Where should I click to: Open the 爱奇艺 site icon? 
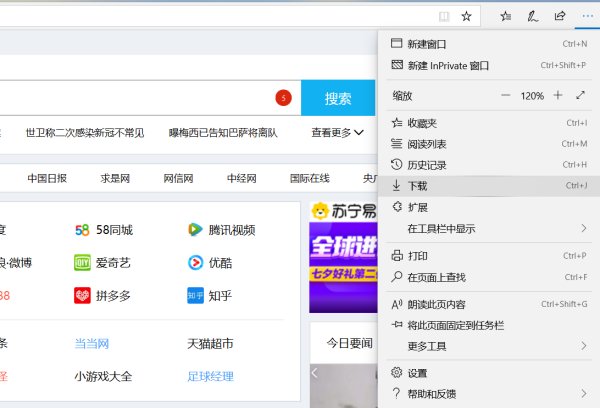82,263
